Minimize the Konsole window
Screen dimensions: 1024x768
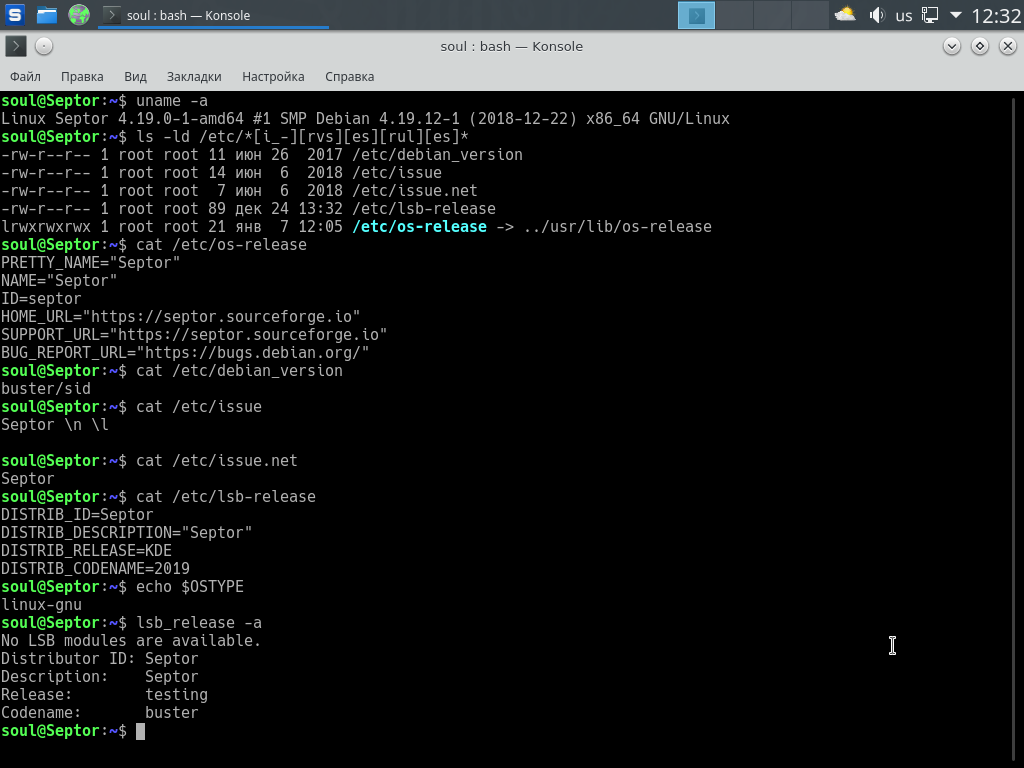point(952,46)
